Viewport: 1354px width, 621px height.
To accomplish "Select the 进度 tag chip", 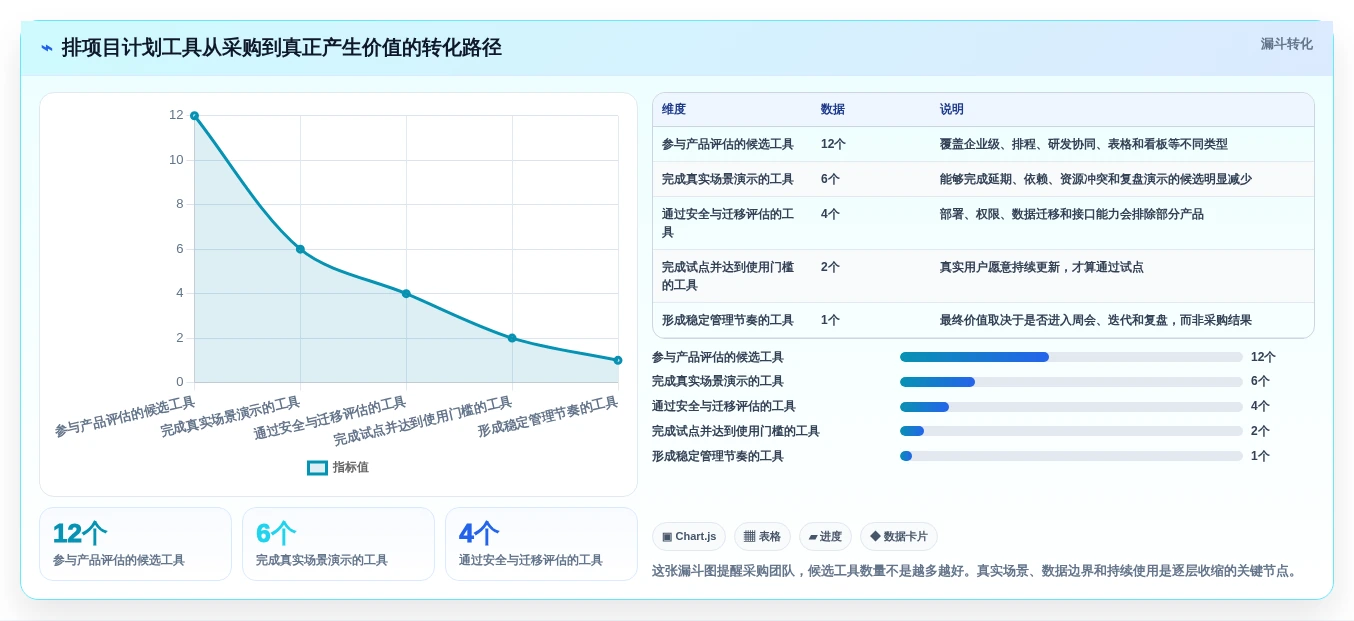I will 825,536.
